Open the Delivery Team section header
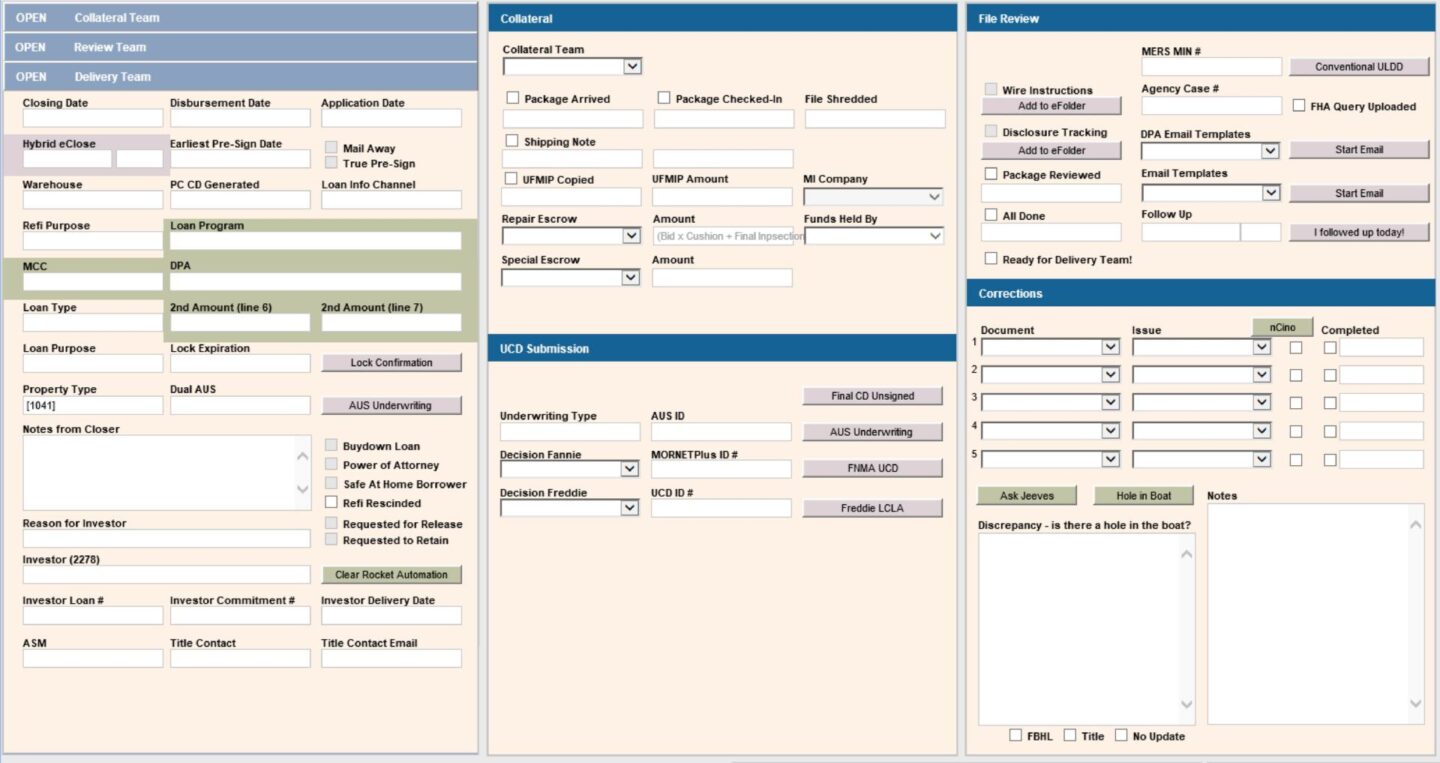This screenshot has height=763, width=1440. coord(112,77)
